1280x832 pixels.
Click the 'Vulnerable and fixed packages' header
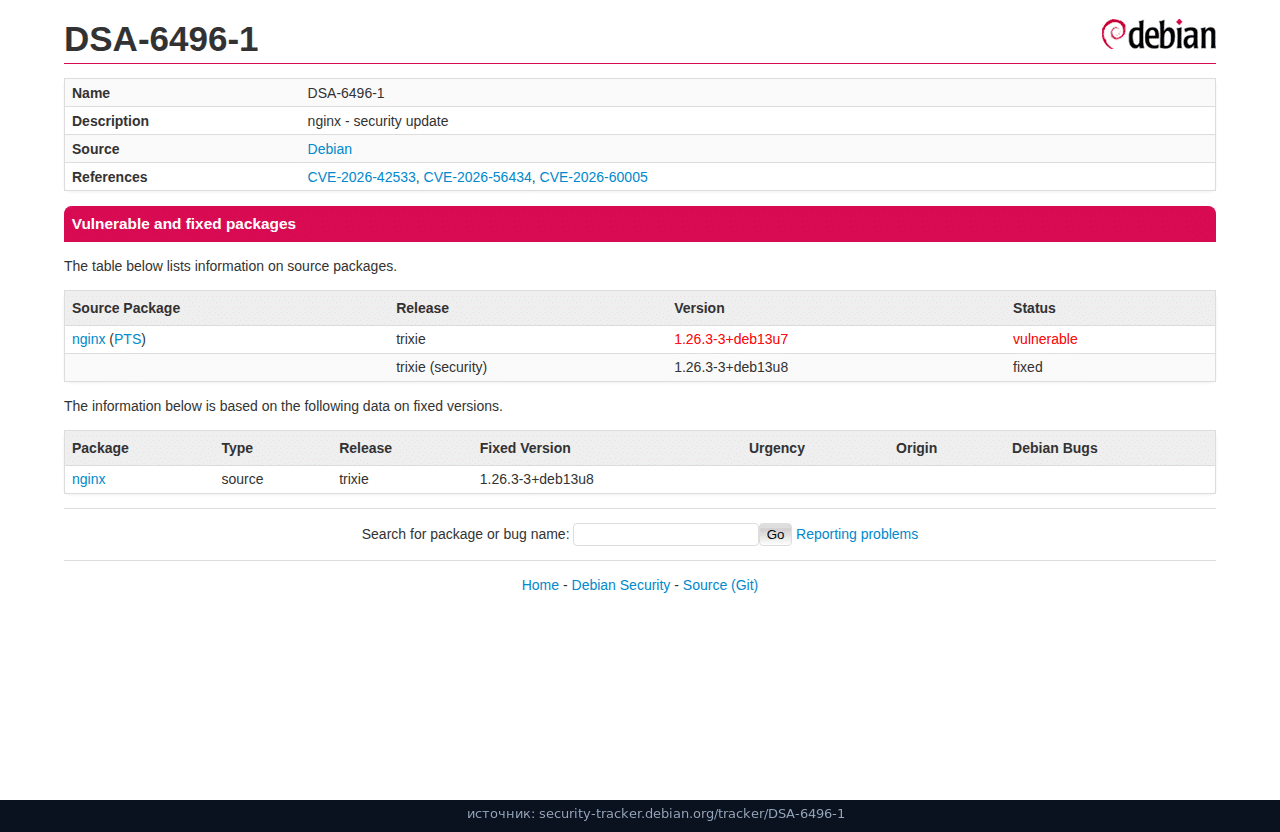[640, 224]
